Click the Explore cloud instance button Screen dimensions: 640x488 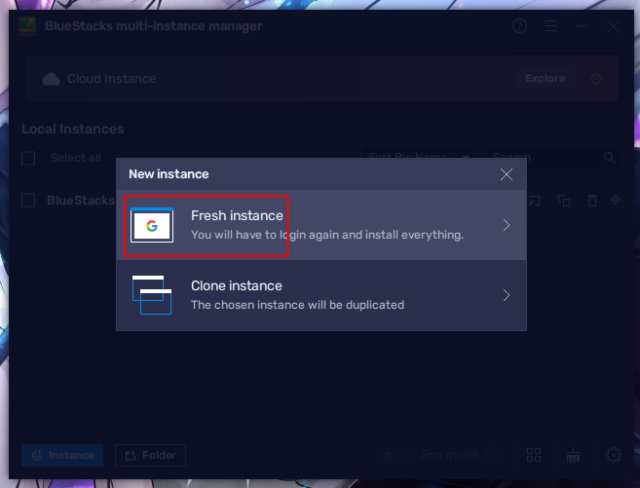(545, 79)
